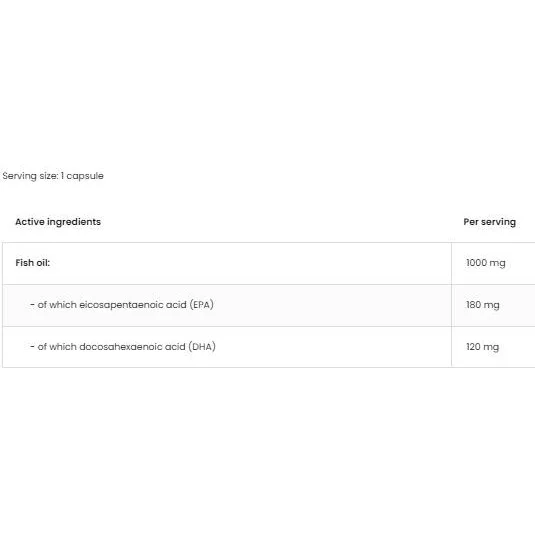Click the "(DHA)" abbreviation text
Viewport: 535px width, 535px height.
pos(202,347)
